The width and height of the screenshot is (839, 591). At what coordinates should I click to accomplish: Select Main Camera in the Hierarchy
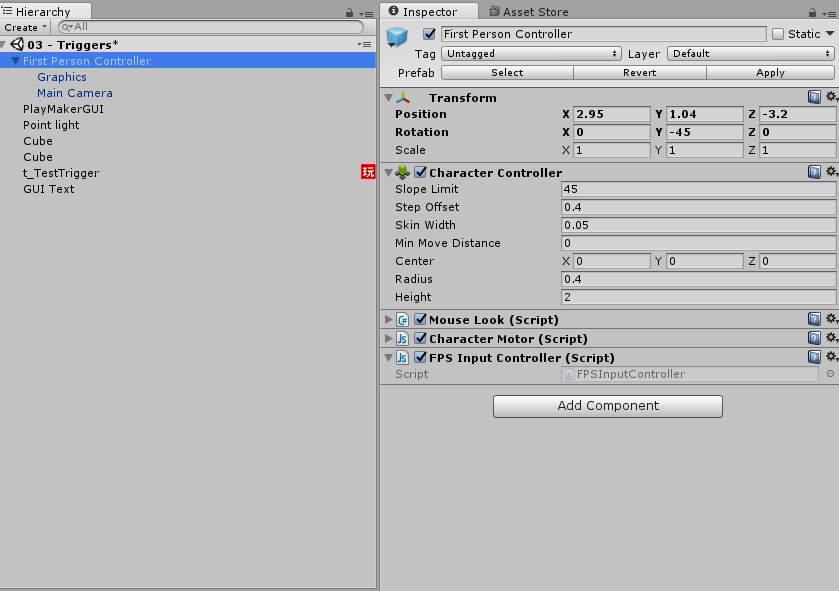(x=75, y=93)
